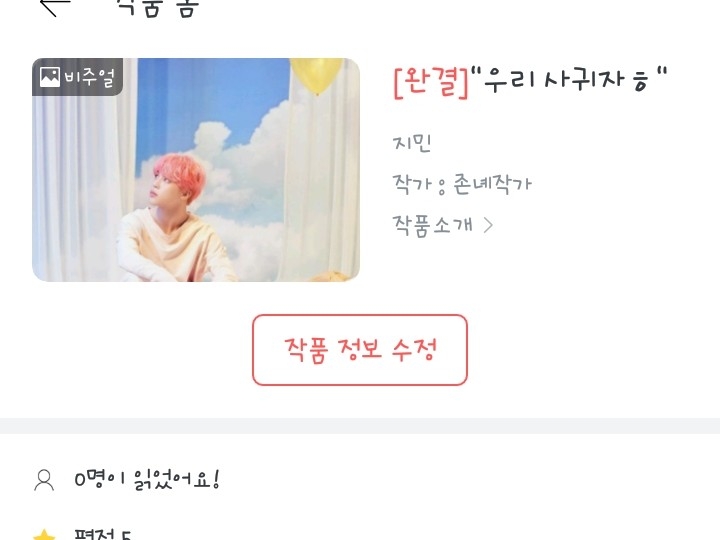Click the gray section divider bar
Screen dimensions: 720x540
point(360,426)
